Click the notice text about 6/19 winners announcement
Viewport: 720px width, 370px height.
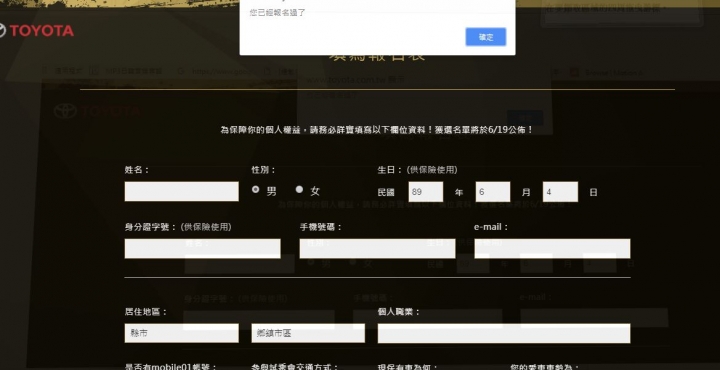(377, 130)
